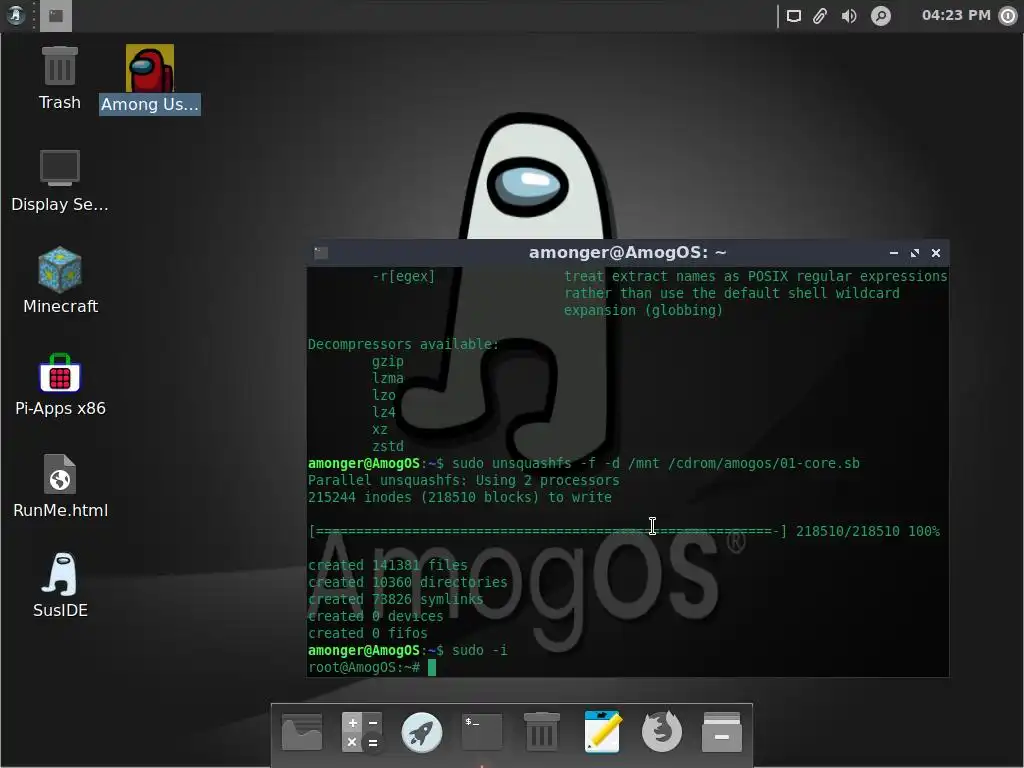Viewport: 1024px width, 768px height.
Task: Click 'created 0 fifos' output line
Action: click(367, 633)
